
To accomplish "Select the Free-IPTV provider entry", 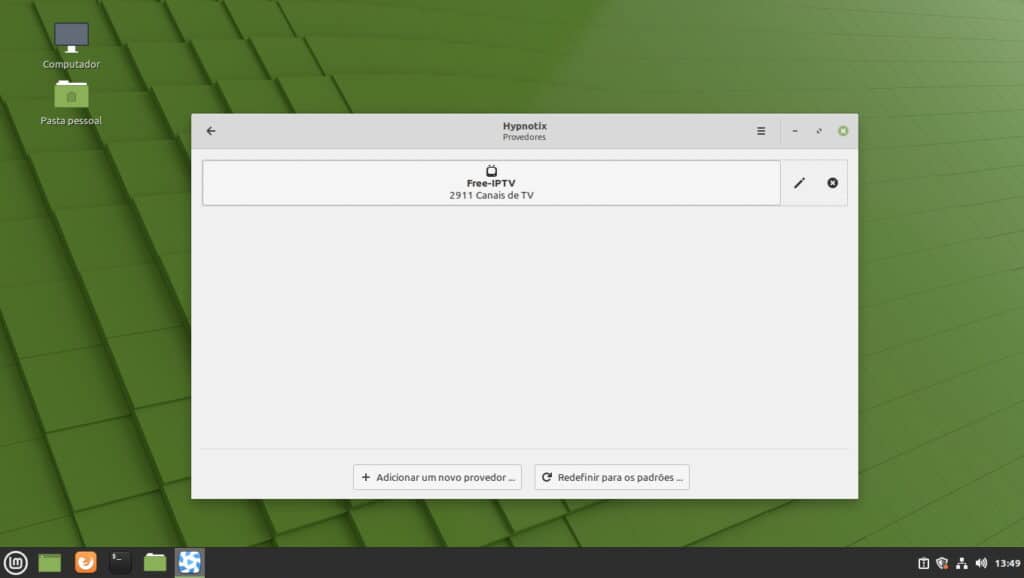I will (491, 183).
